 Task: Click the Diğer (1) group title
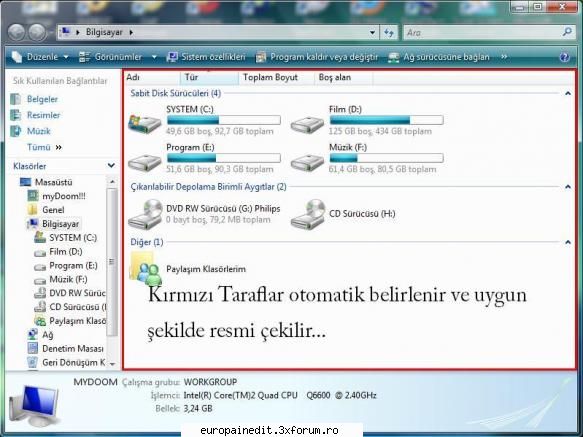click(x=147, y=242)
